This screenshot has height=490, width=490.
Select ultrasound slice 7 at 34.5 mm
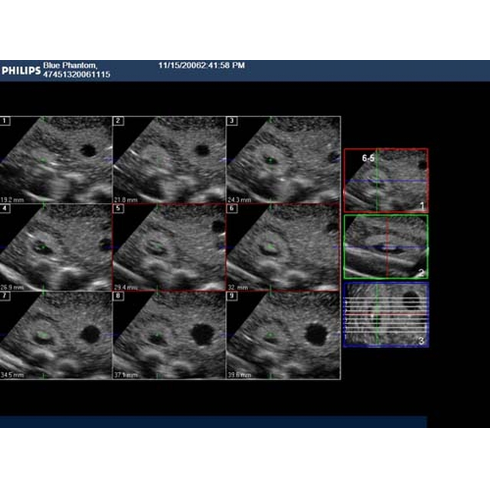[x=56, y=335]
